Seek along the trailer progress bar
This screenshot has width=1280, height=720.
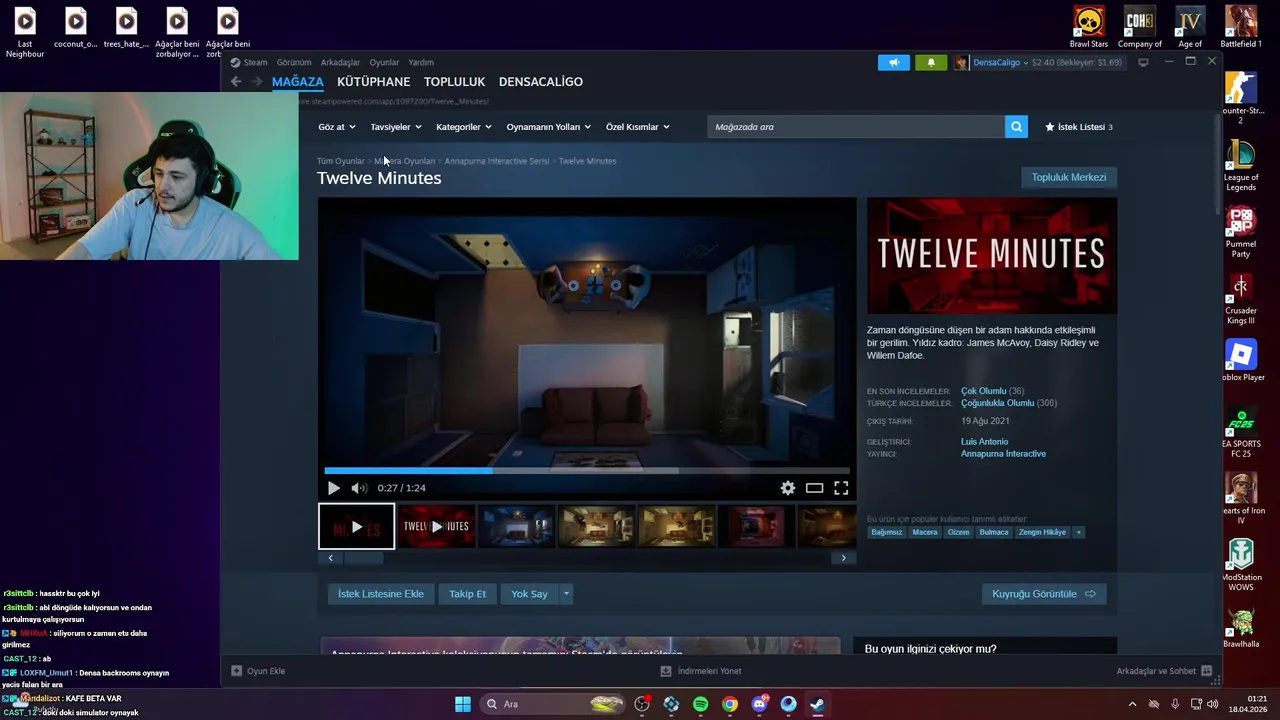587,470
